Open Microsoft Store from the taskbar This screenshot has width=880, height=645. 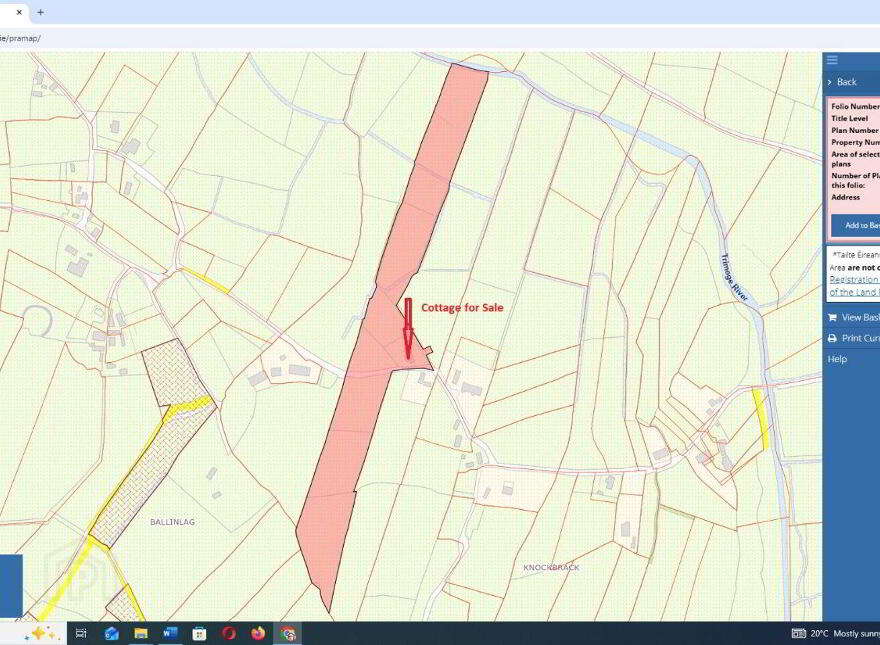coord(199,634)
